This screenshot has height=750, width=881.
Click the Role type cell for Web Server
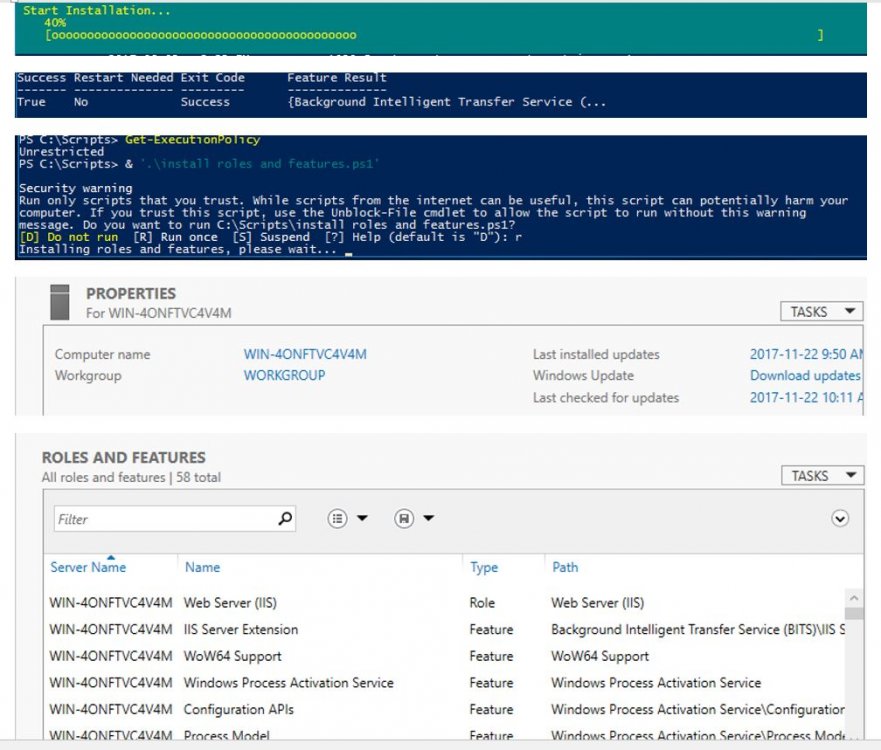click(x=482, y=603)
